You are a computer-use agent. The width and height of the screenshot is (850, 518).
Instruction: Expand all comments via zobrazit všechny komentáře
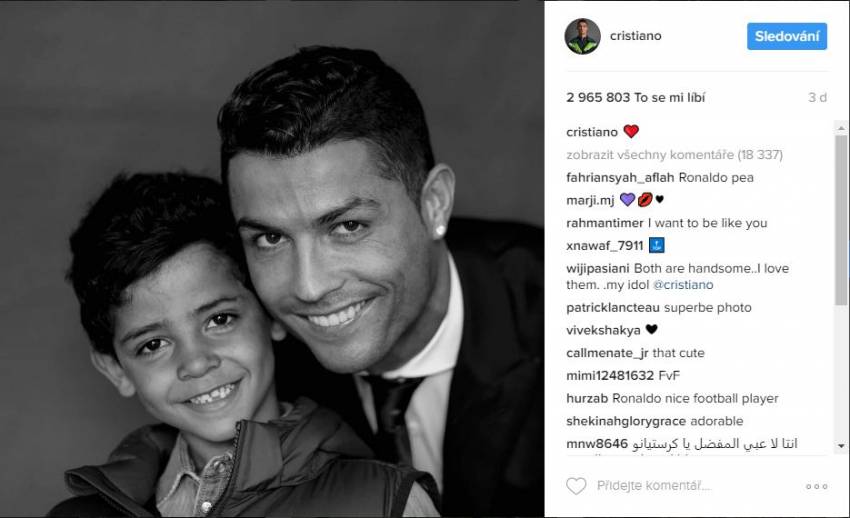click(x=674, y=155)
